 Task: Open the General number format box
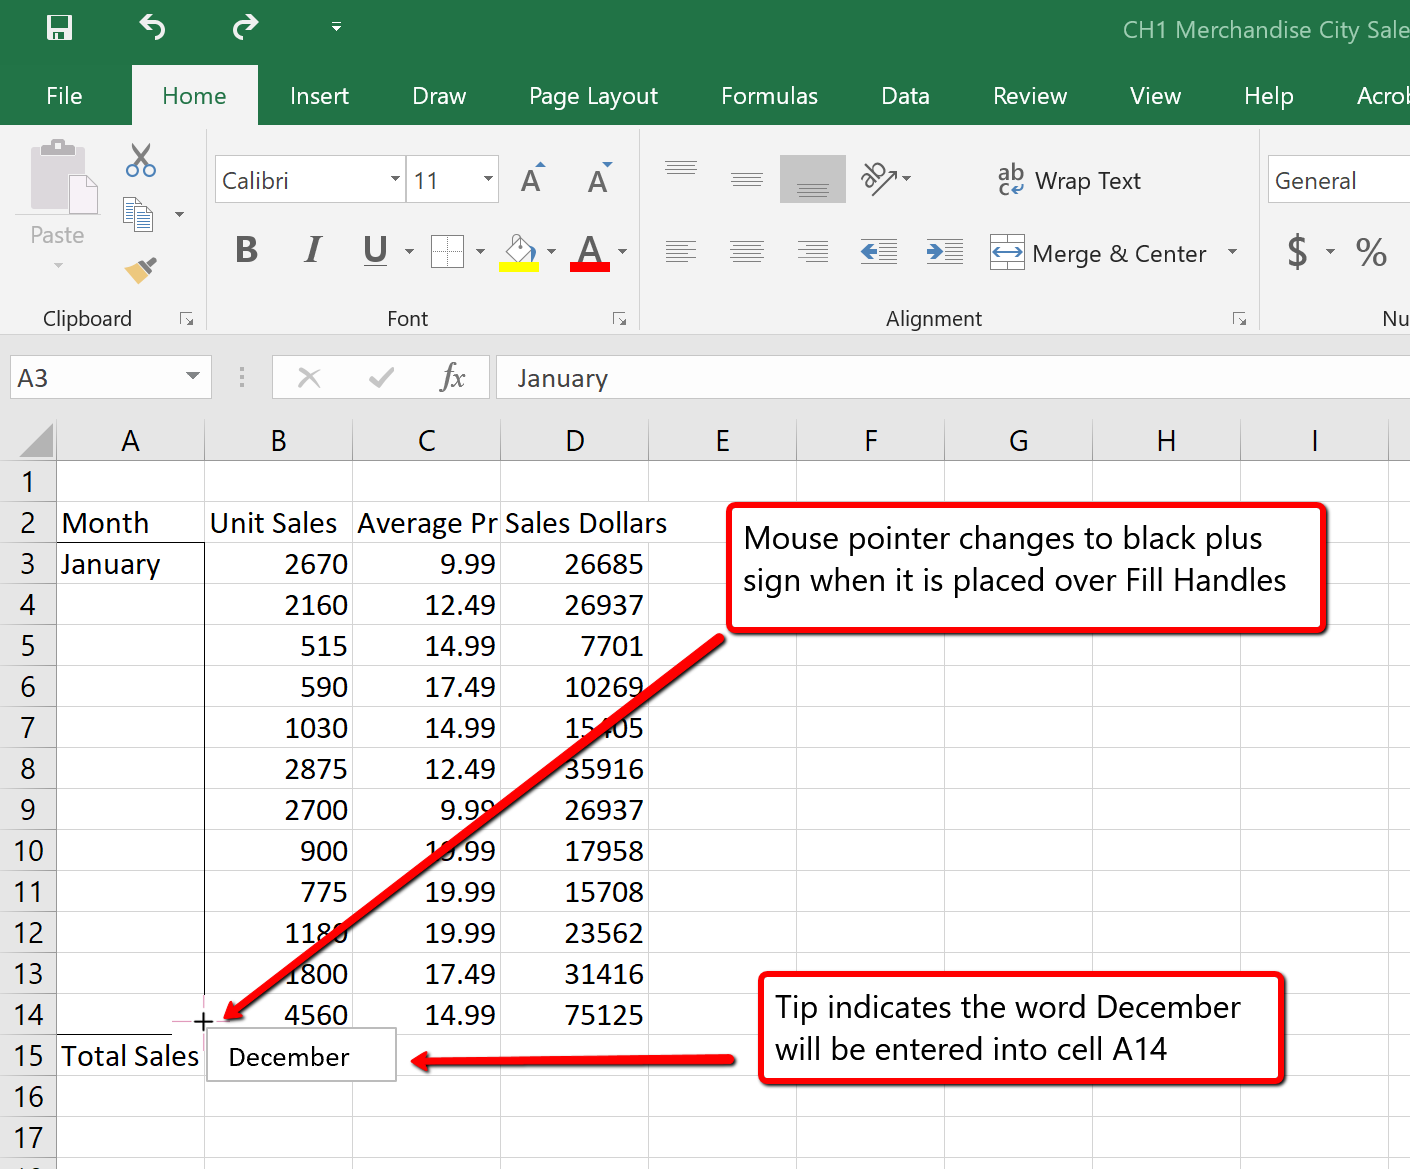tap(1339, 180)
